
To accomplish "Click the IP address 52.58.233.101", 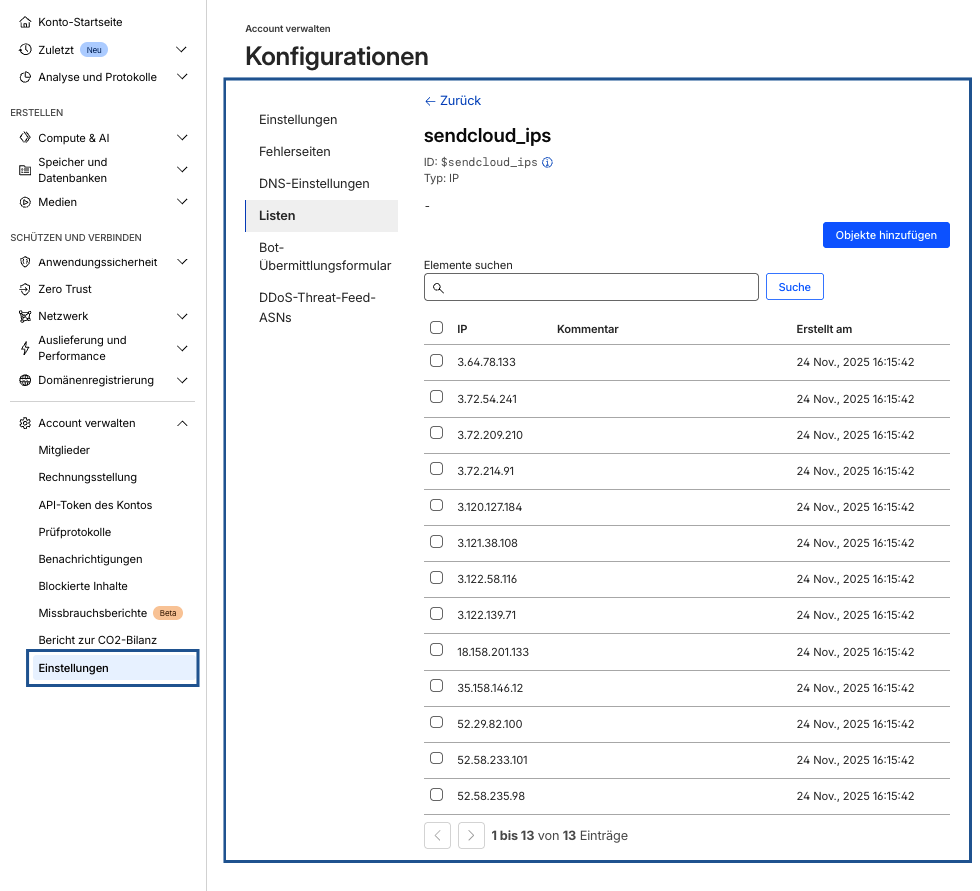I will (x=492, y=760).
